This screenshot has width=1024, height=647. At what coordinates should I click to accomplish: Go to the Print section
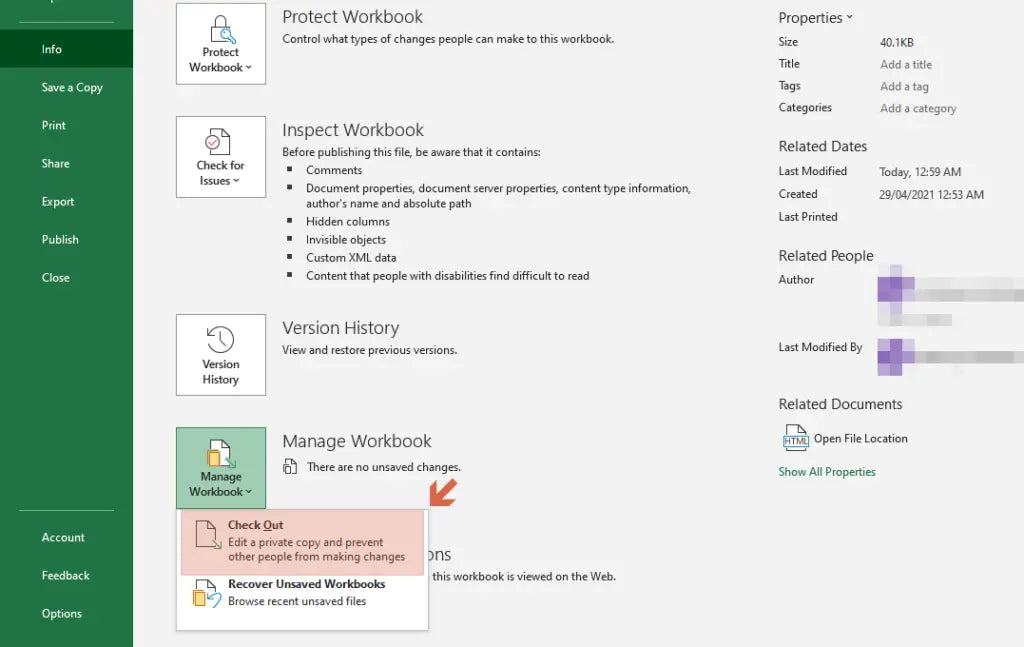(x=54, y=125)
